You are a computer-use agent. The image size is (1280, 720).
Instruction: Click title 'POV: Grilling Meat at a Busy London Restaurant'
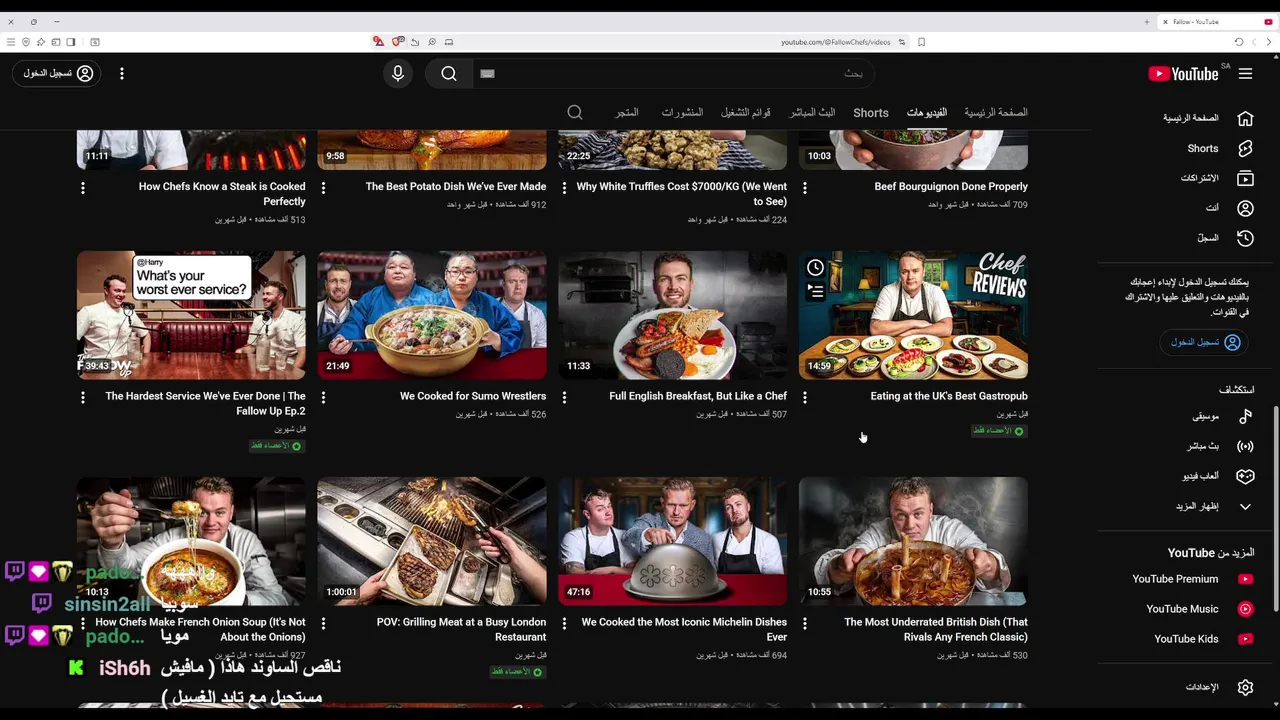(x=461, y=629)
